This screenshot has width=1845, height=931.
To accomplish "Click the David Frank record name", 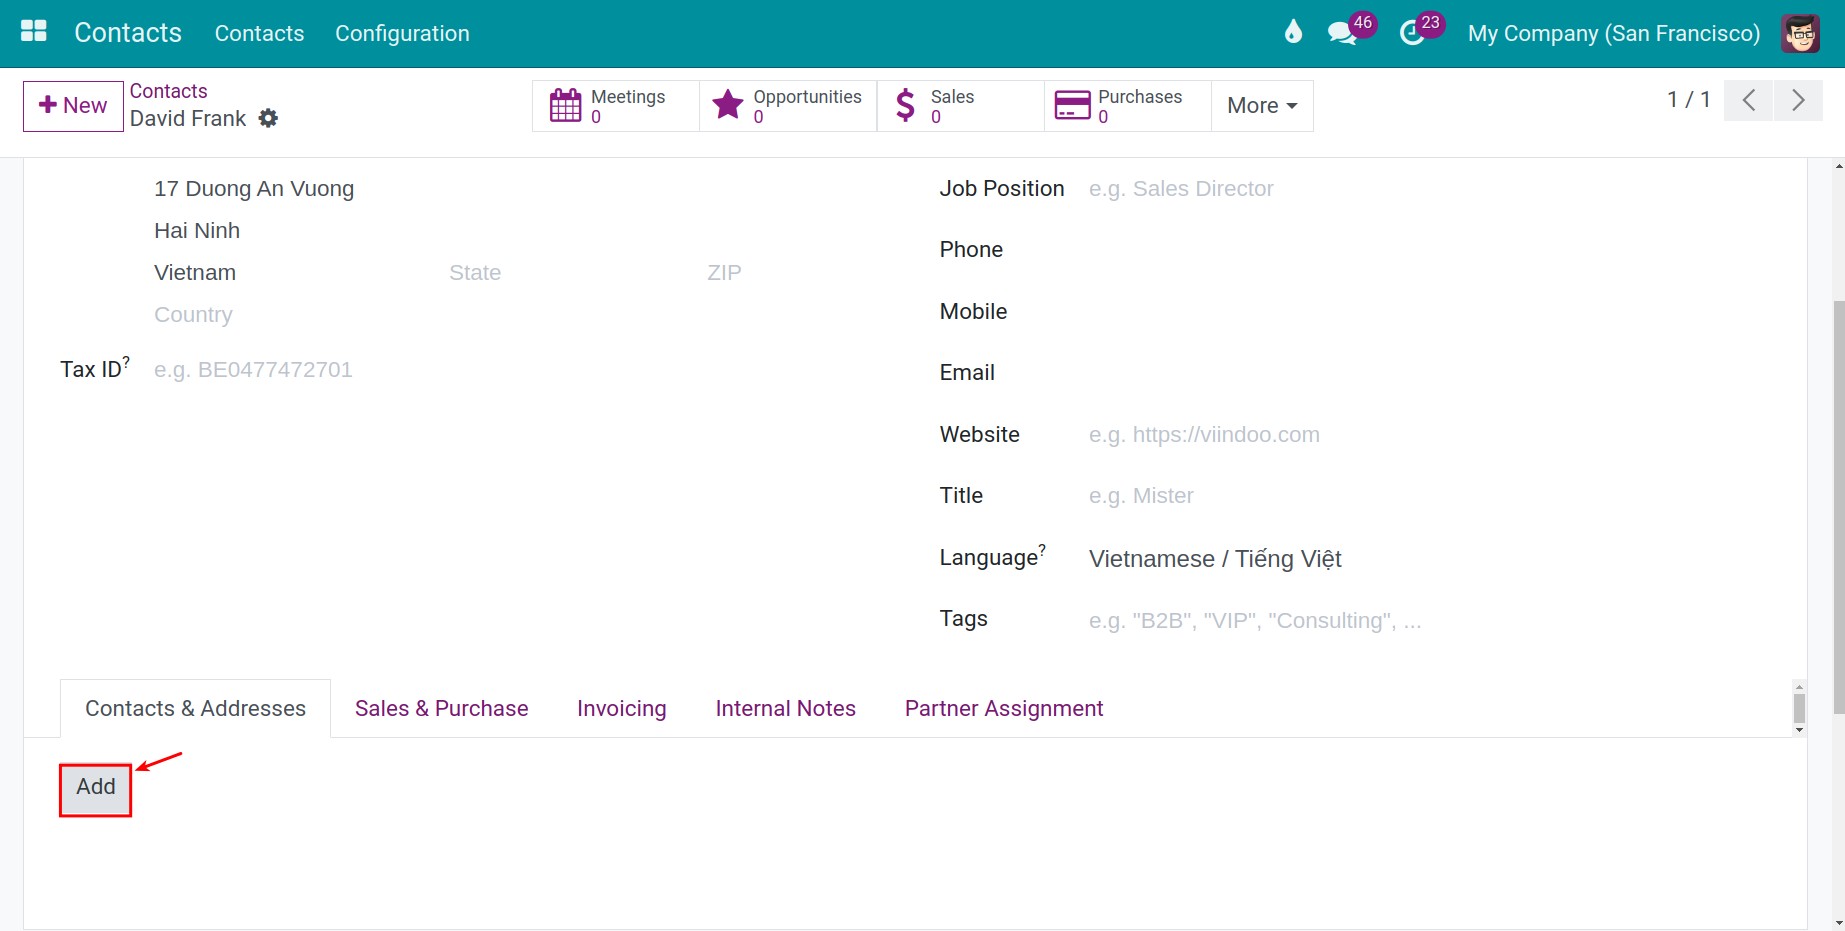I will (x=188, y=119).
